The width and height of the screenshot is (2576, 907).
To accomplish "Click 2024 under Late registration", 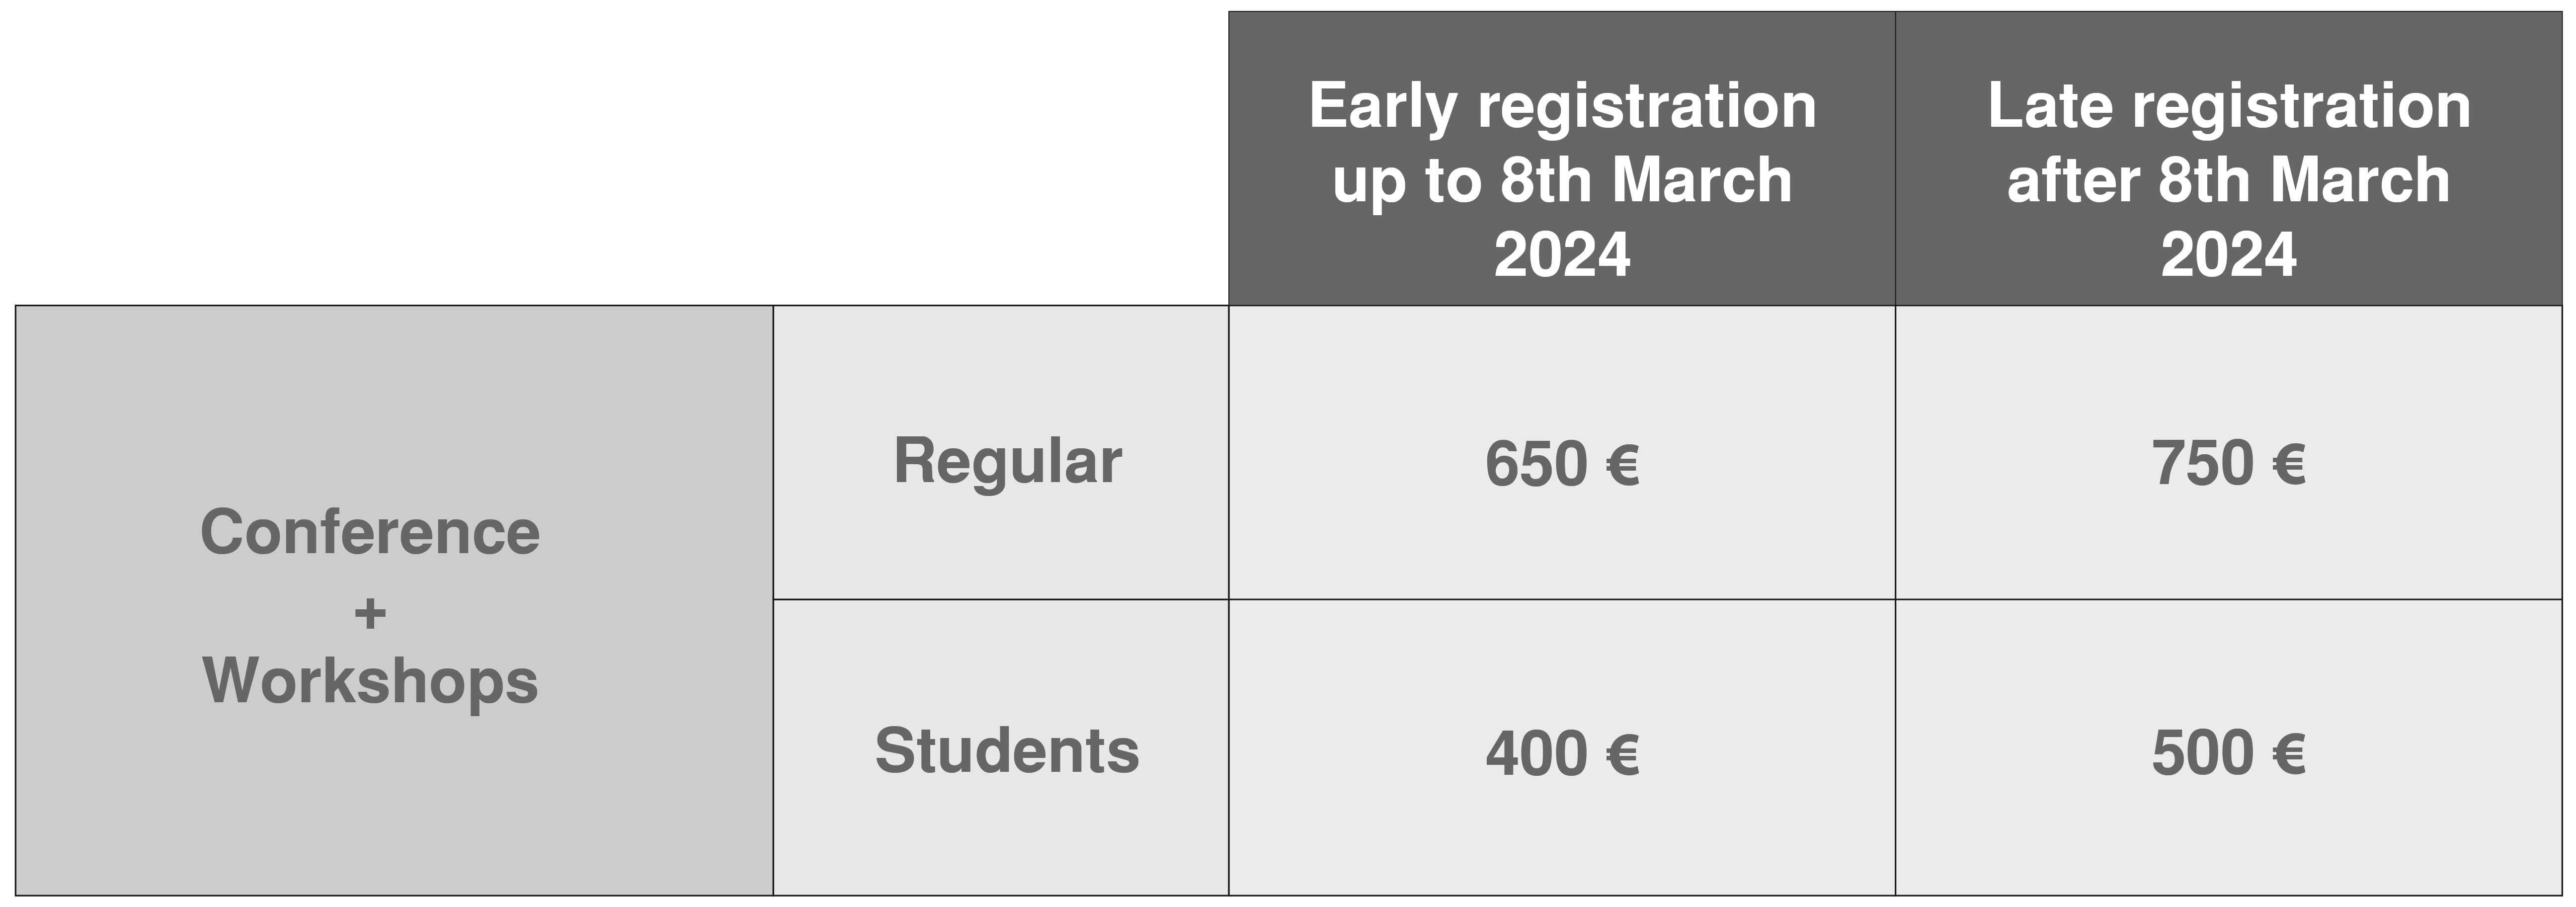I will tap(2228, 254).
